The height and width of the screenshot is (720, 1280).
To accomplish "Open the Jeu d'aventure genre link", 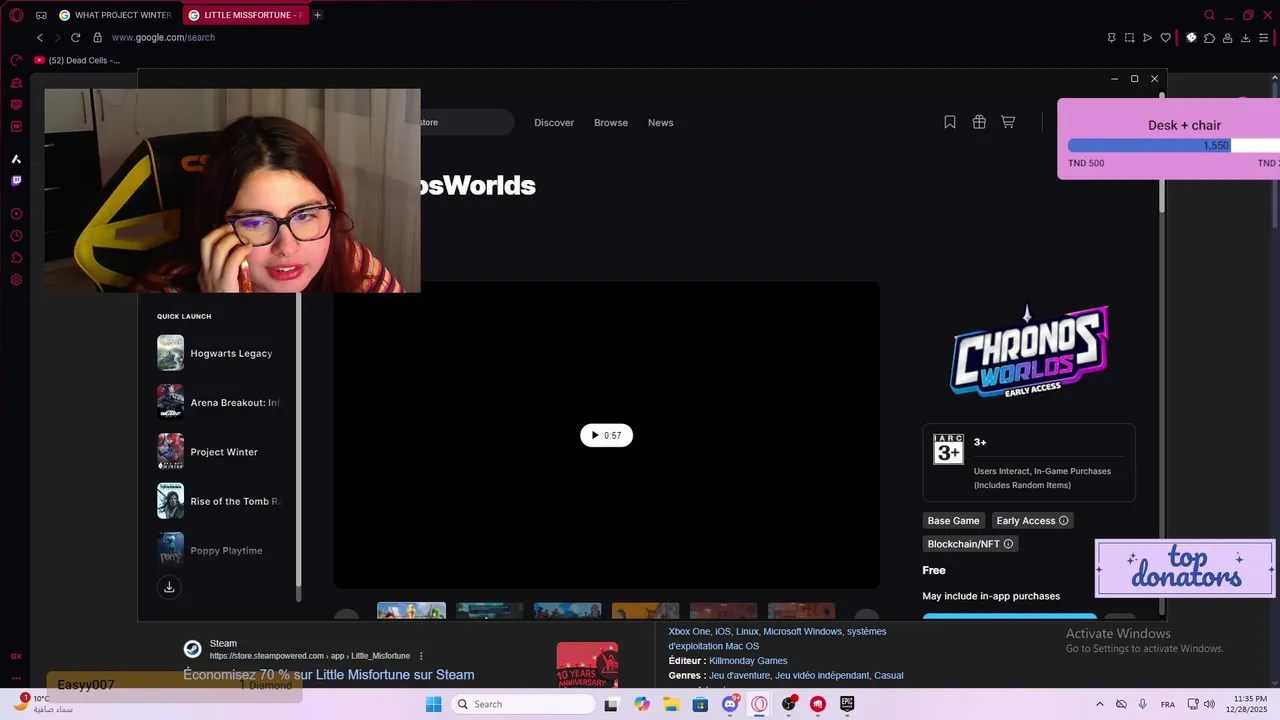I will [x=739, y=676].
